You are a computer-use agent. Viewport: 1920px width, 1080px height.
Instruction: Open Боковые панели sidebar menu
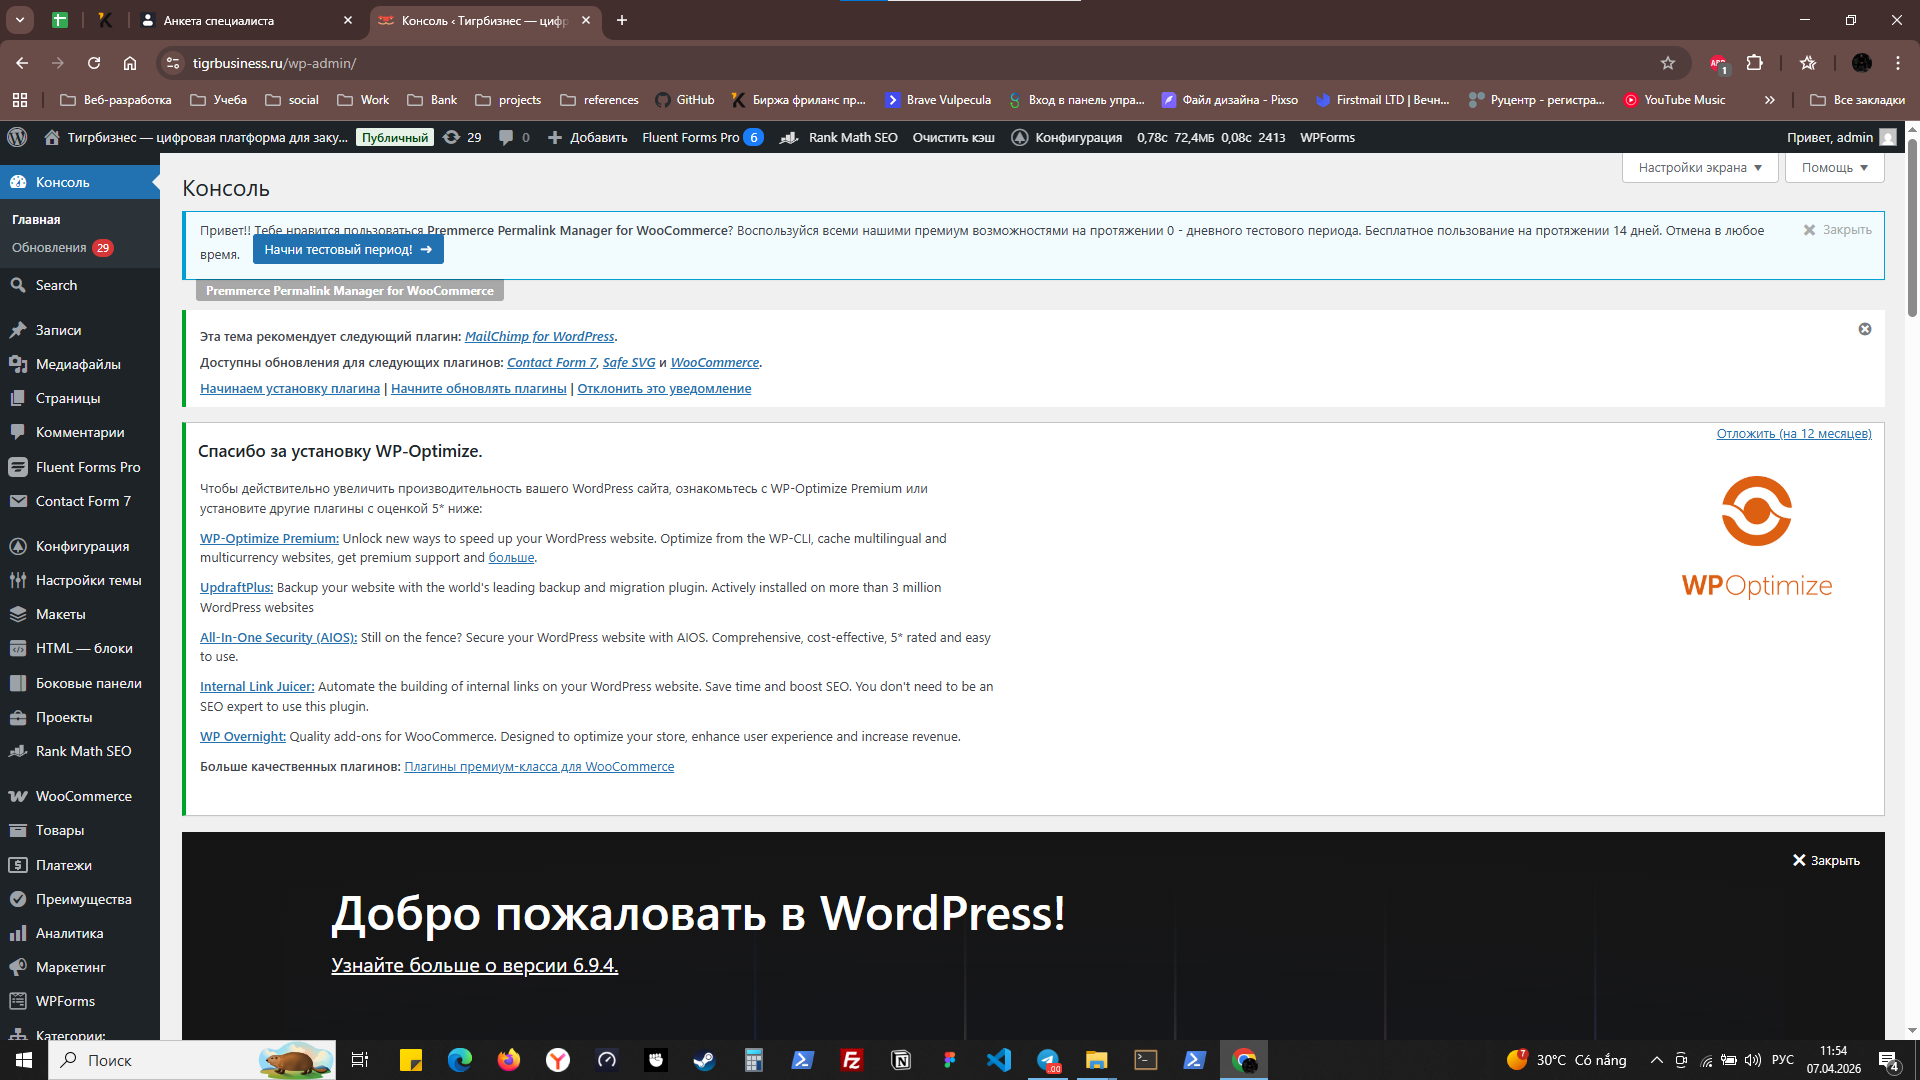80,683
